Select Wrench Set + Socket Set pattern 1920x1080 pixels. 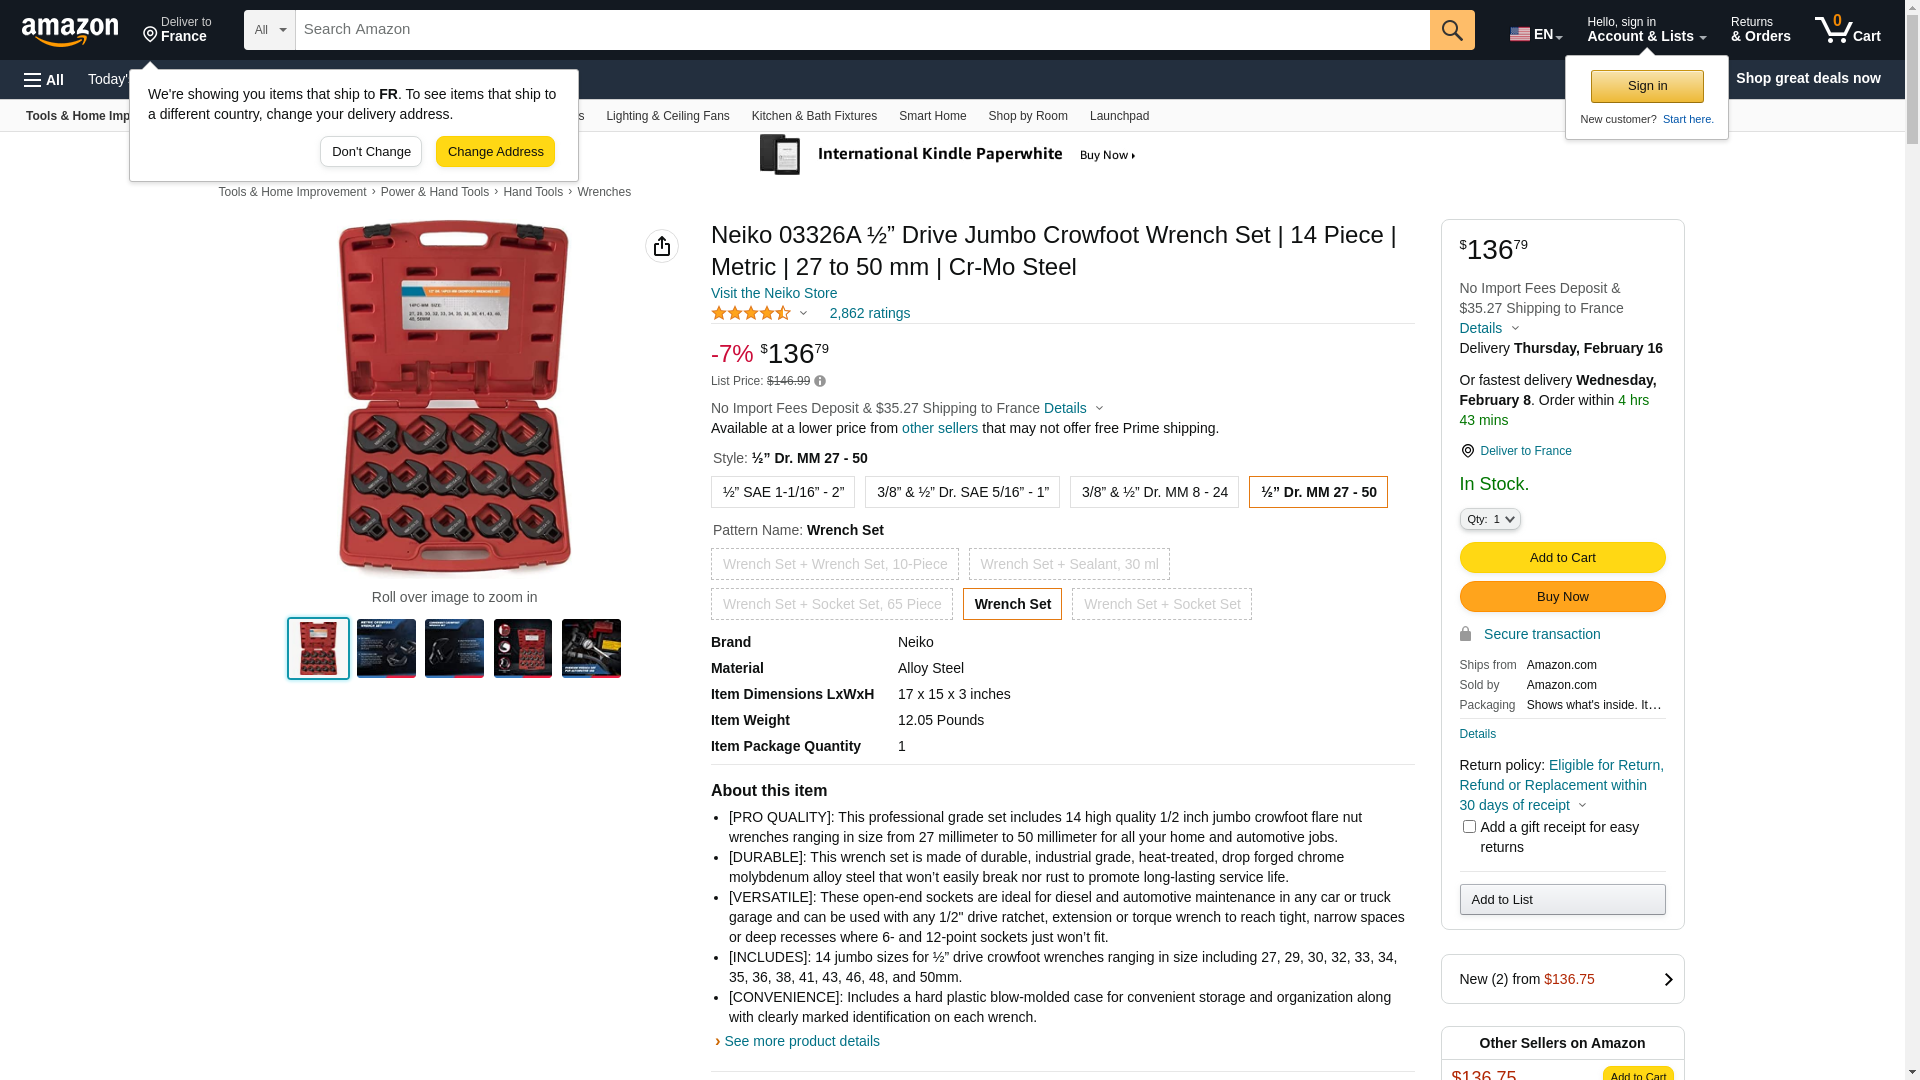coord(1162,604)
